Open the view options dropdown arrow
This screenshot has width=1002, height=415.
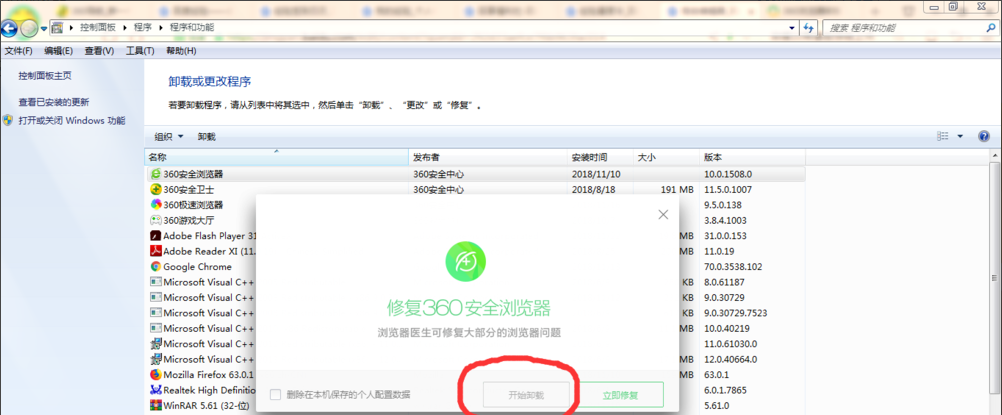[960, 136]
